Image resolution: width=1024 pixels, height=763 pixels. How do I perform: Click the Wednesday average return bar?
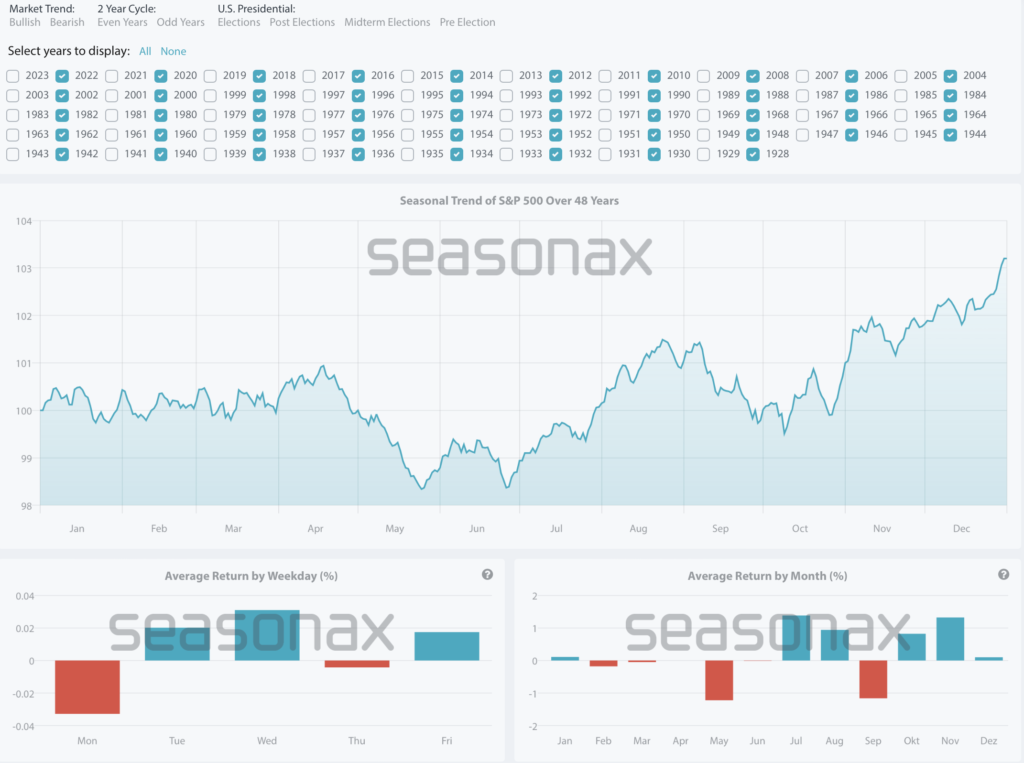click(x=267, y=635)
